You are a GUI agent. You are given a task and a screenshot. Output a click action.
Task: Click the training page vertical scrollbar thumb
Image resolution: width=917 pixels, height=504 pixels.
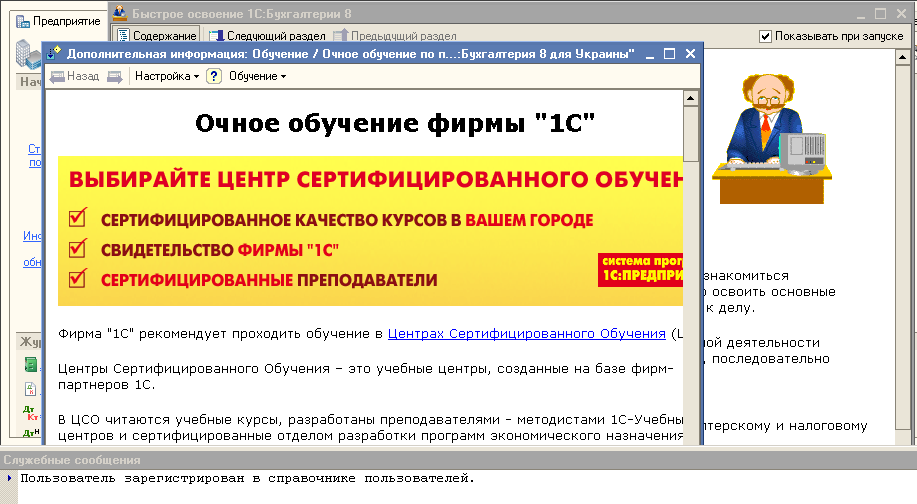point(691,134)
